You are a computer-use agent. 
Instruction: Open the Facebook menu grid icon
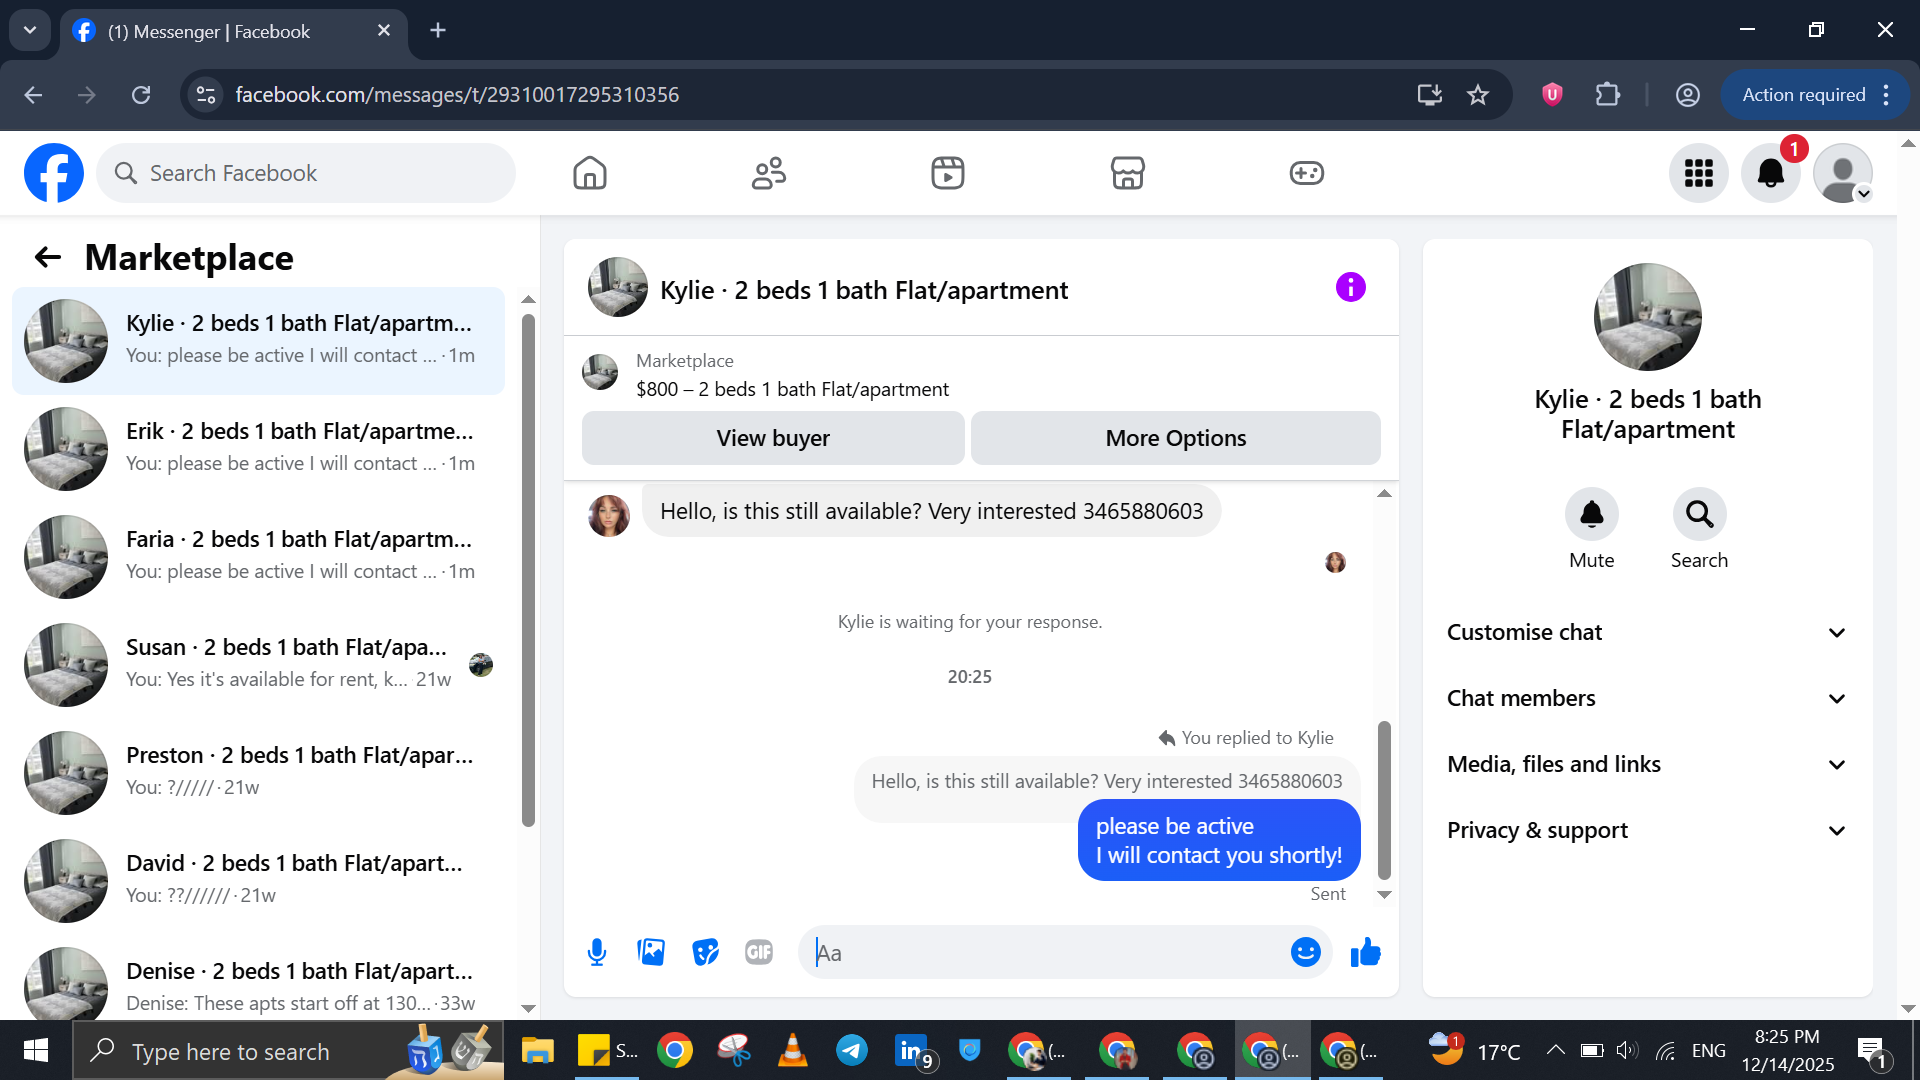[1698, 173]
